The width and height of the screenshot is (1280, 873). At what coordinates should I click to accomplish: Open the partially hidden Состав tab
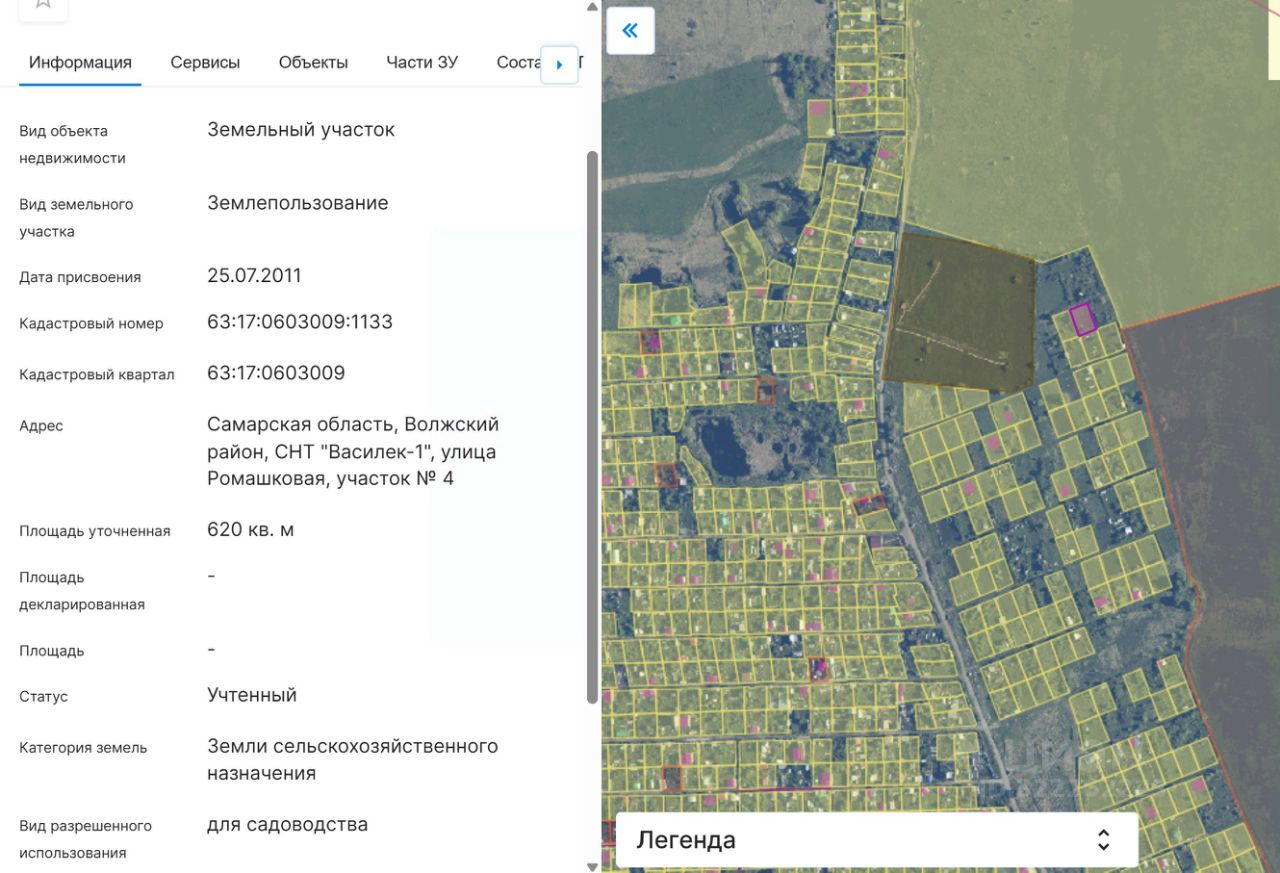tap(518, 62)
